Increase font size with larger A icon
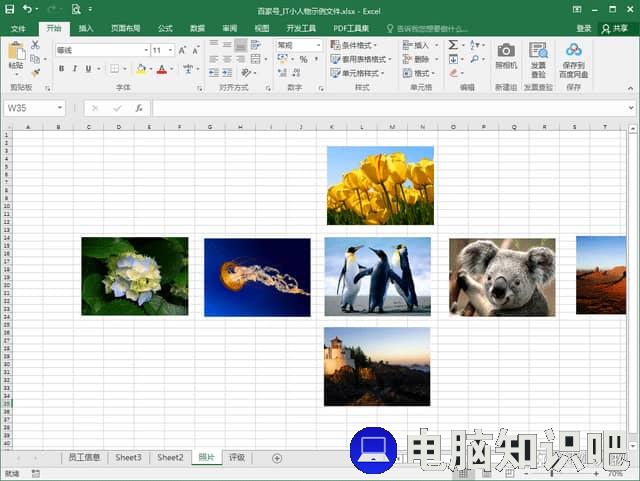 coord(182,50)
